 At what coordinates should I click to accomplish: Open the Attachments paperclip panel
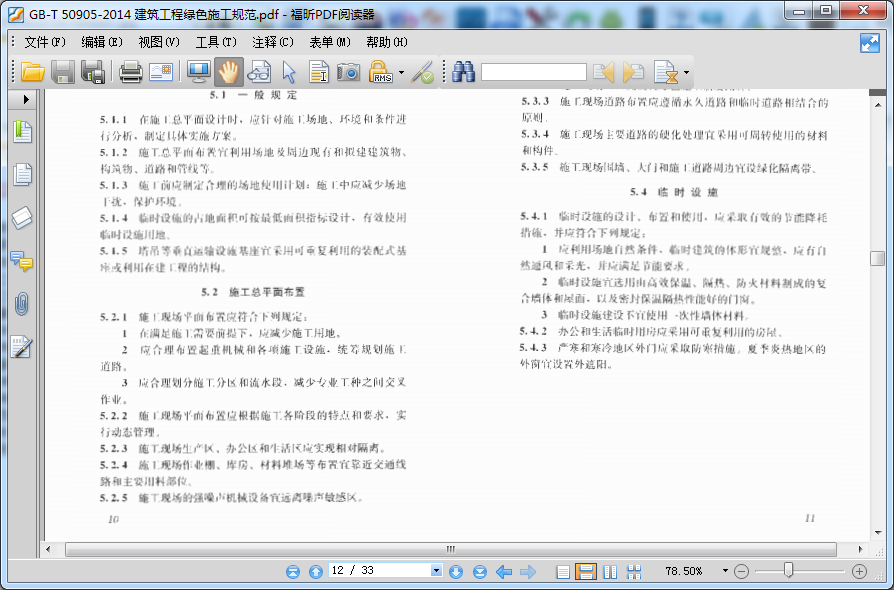tap(22, 304)
